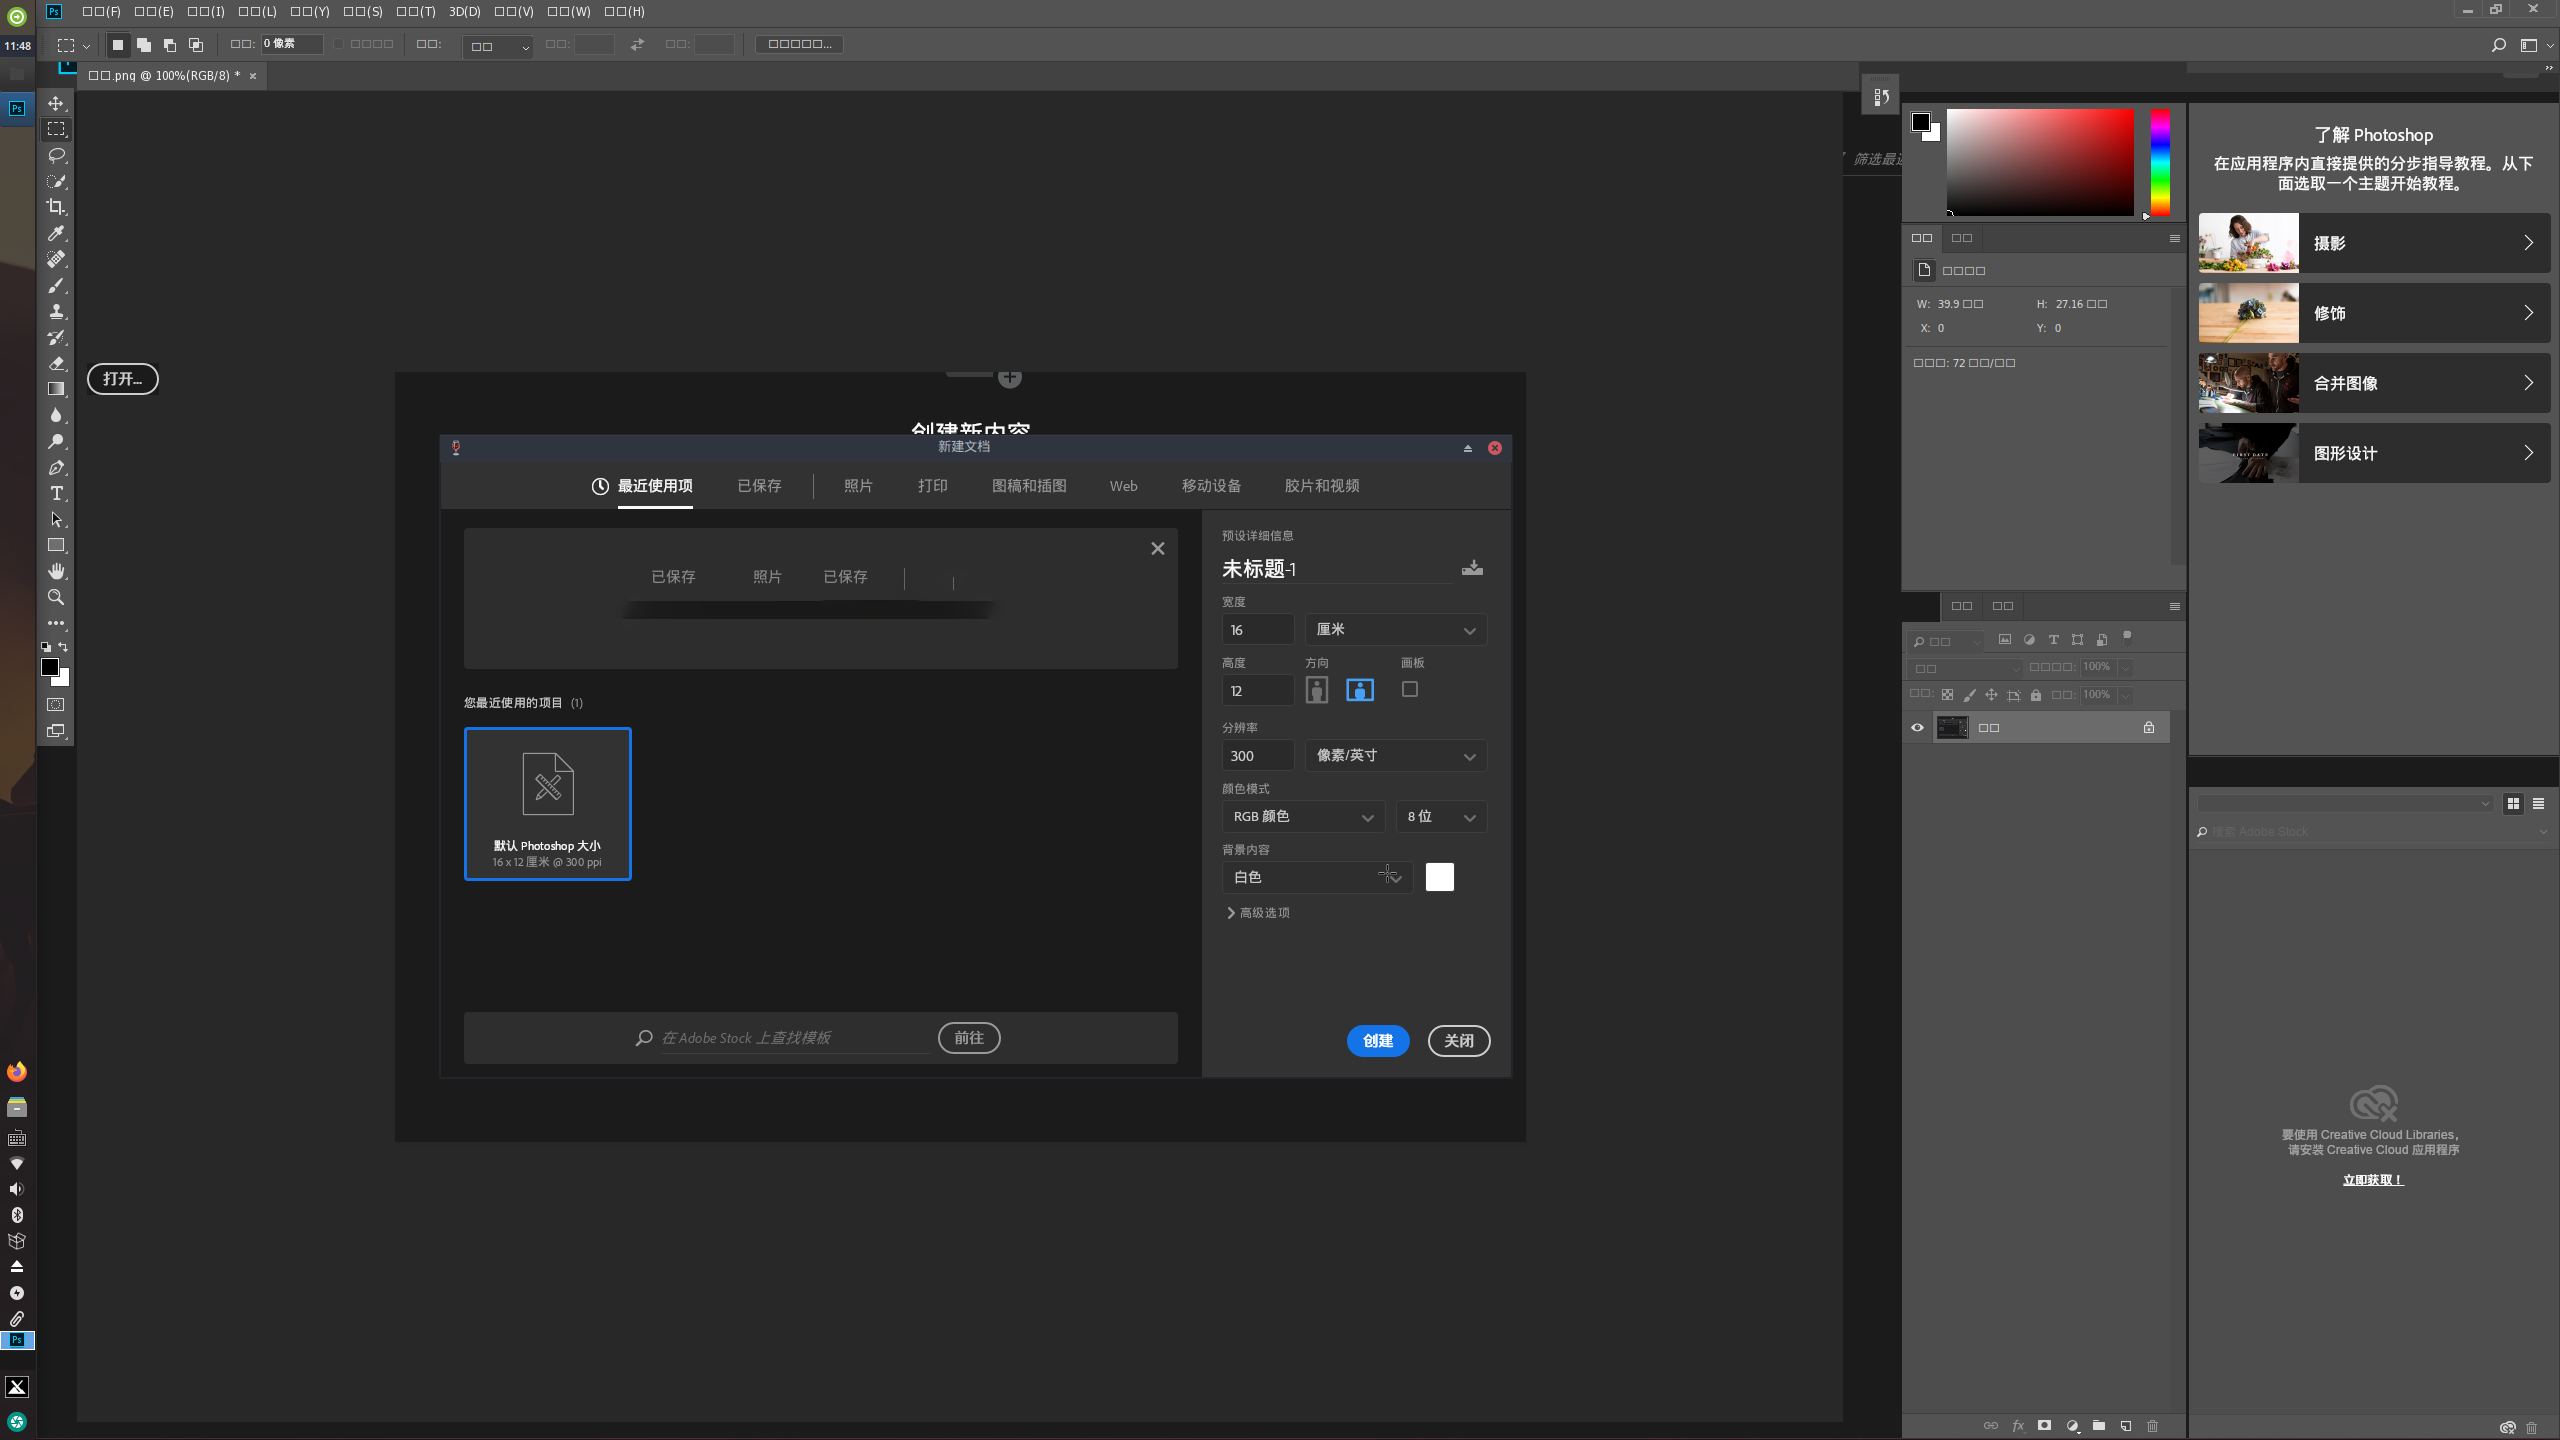Click the background color white swatch
This screenshot has height=1440, width=2560.
pyautogui.click(x=1440, y=877)
